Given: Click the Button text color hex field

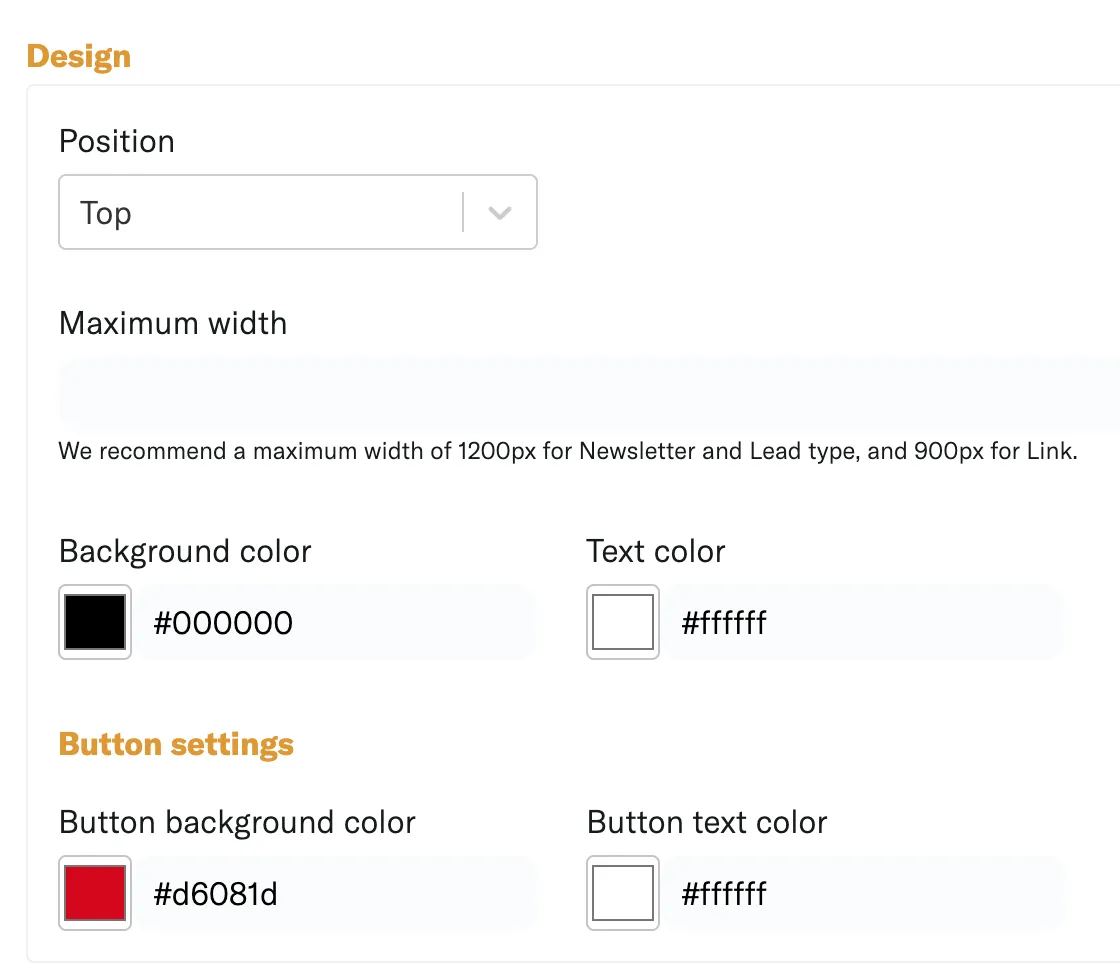Looking at the screenshot, I should click(865, 892).
